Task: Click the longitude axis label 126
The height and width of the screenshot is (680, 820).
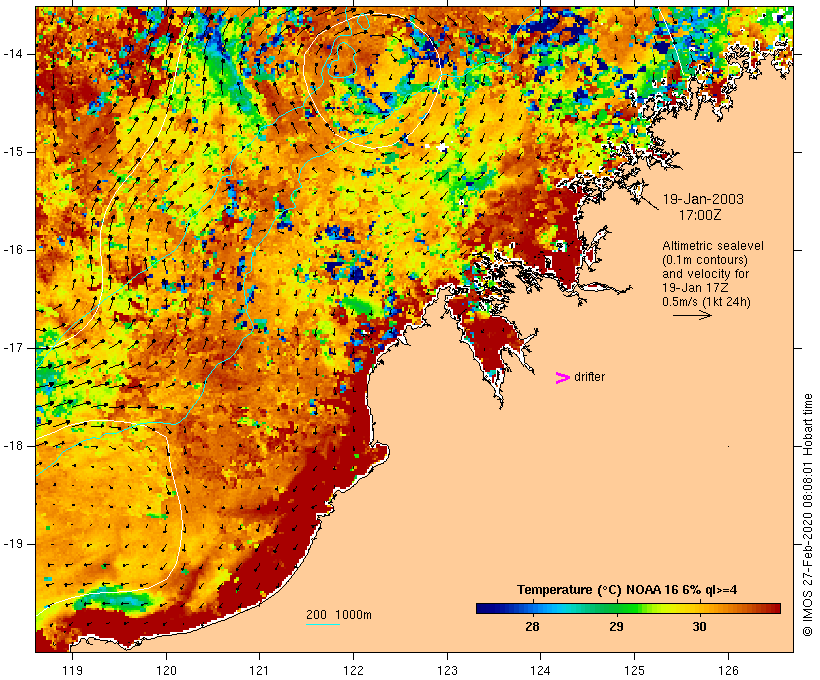Action: coord(728,670)
